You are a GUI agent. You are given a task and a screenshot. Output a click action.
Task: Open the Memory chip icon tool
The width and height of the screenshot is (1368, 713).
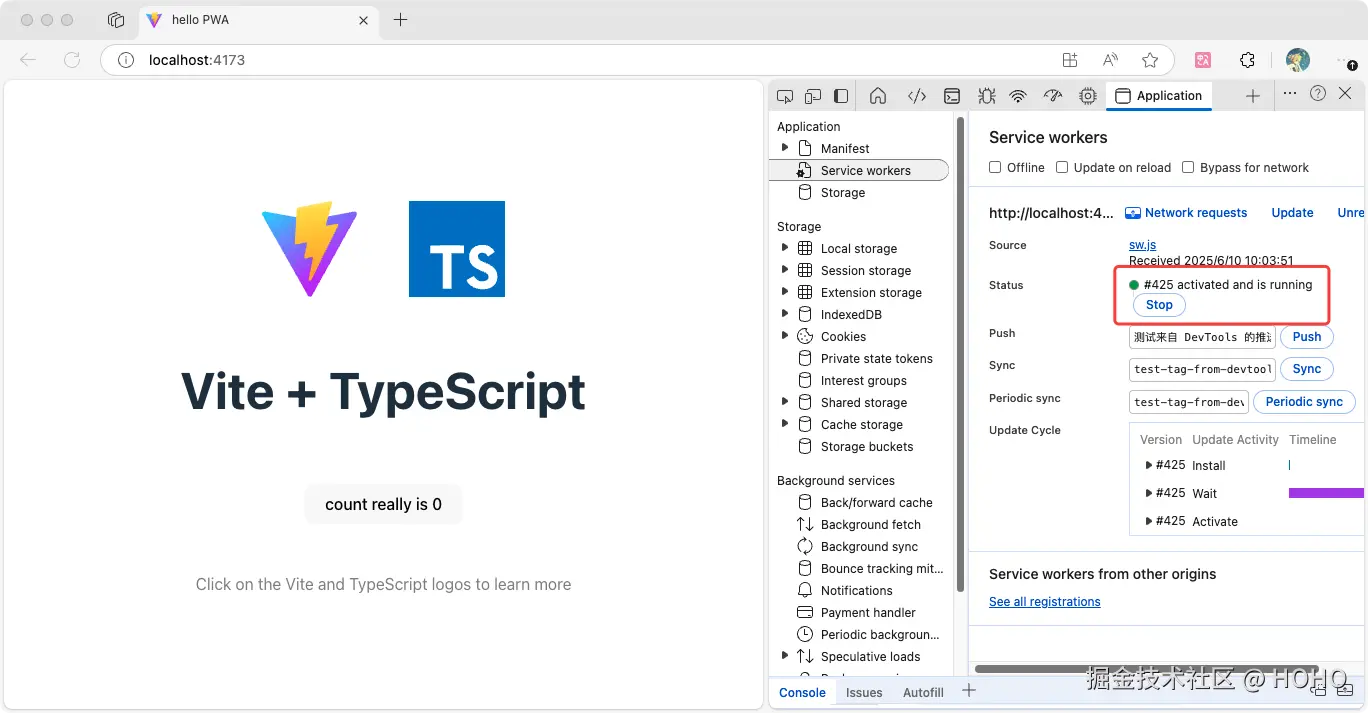[x=1088, y=96]
